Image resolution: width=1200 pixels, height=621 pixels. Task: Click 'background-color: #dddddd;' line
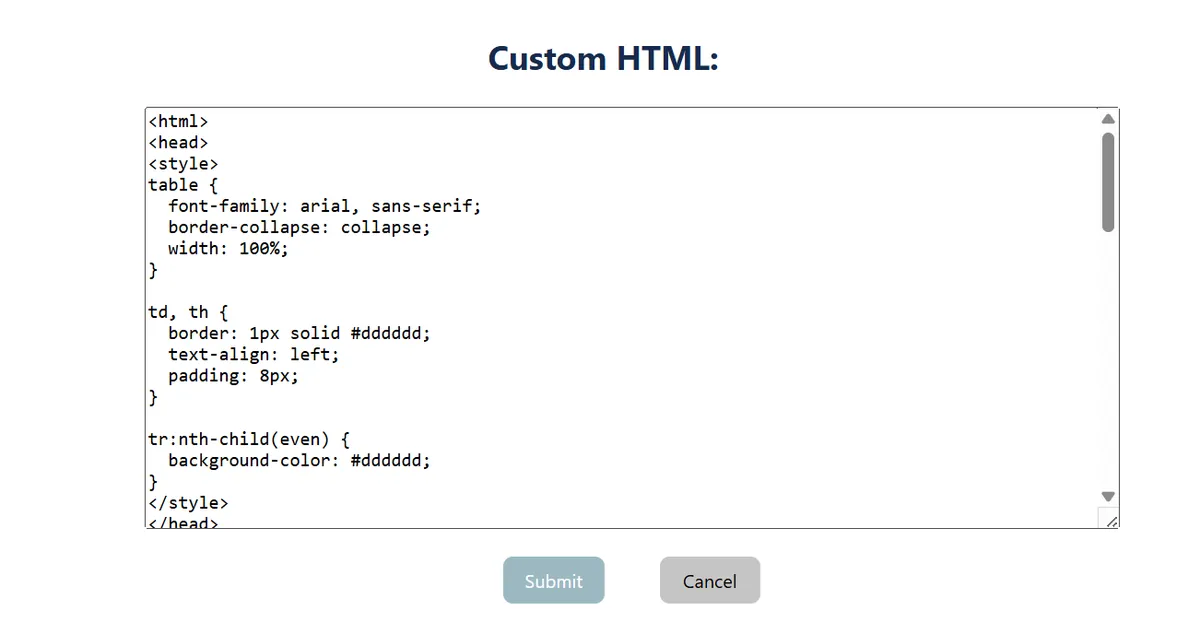tap(299, 460)
